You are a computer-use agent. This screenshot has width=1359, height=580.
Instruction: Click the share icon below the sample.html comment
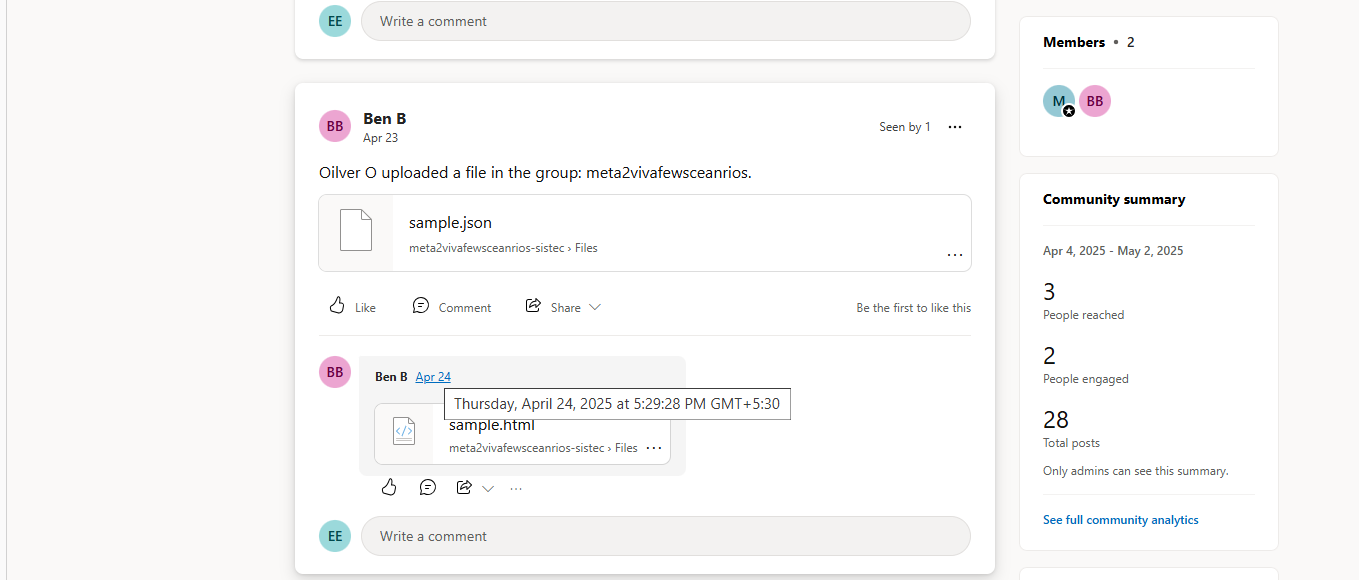464,487
